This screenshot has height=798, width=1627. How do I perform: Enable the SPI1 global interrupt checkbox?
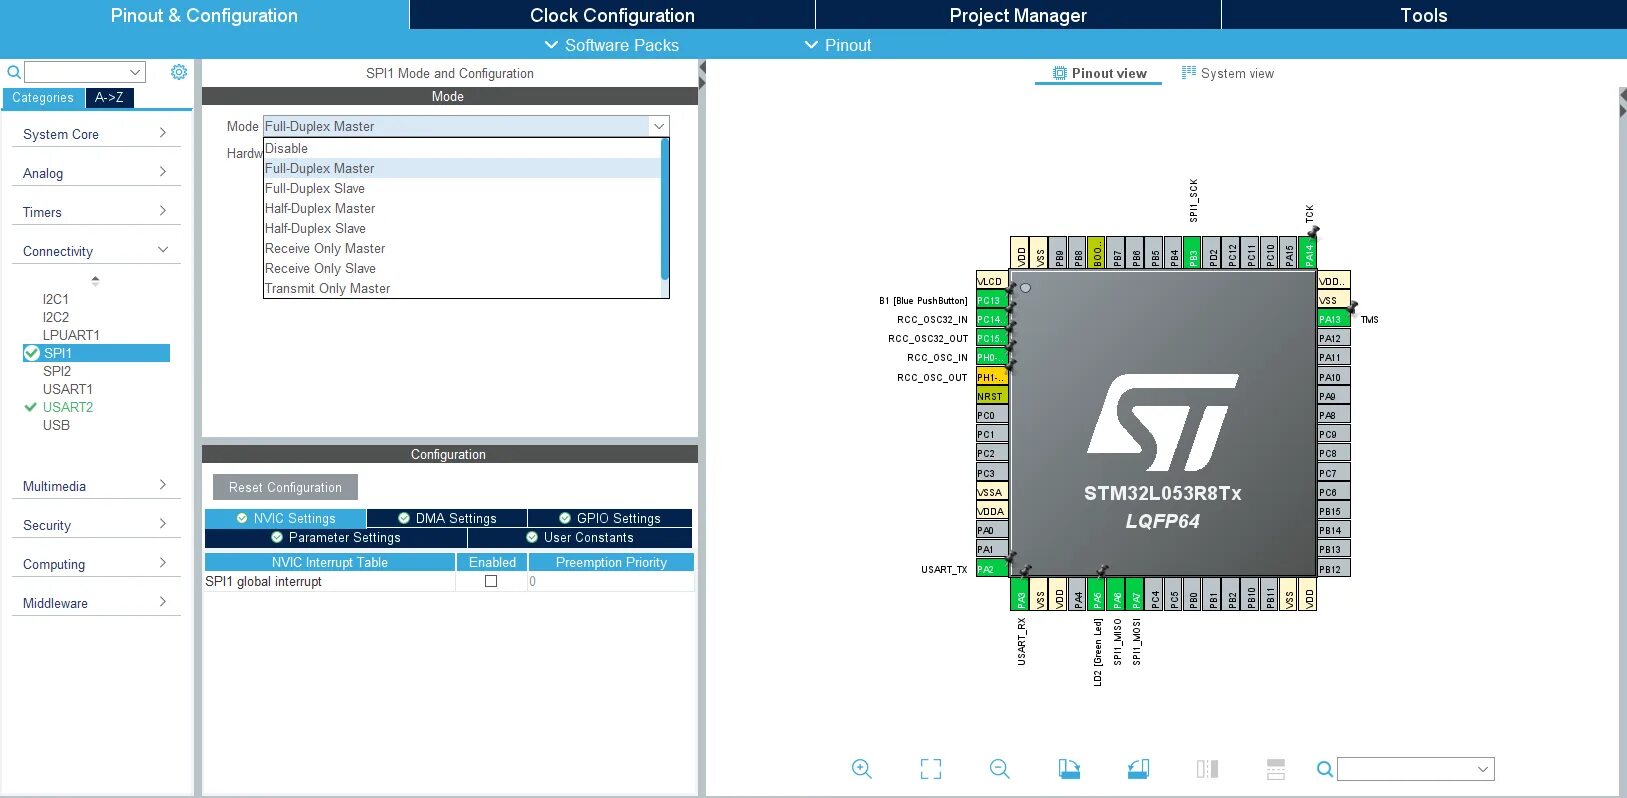tap(491, 581)
